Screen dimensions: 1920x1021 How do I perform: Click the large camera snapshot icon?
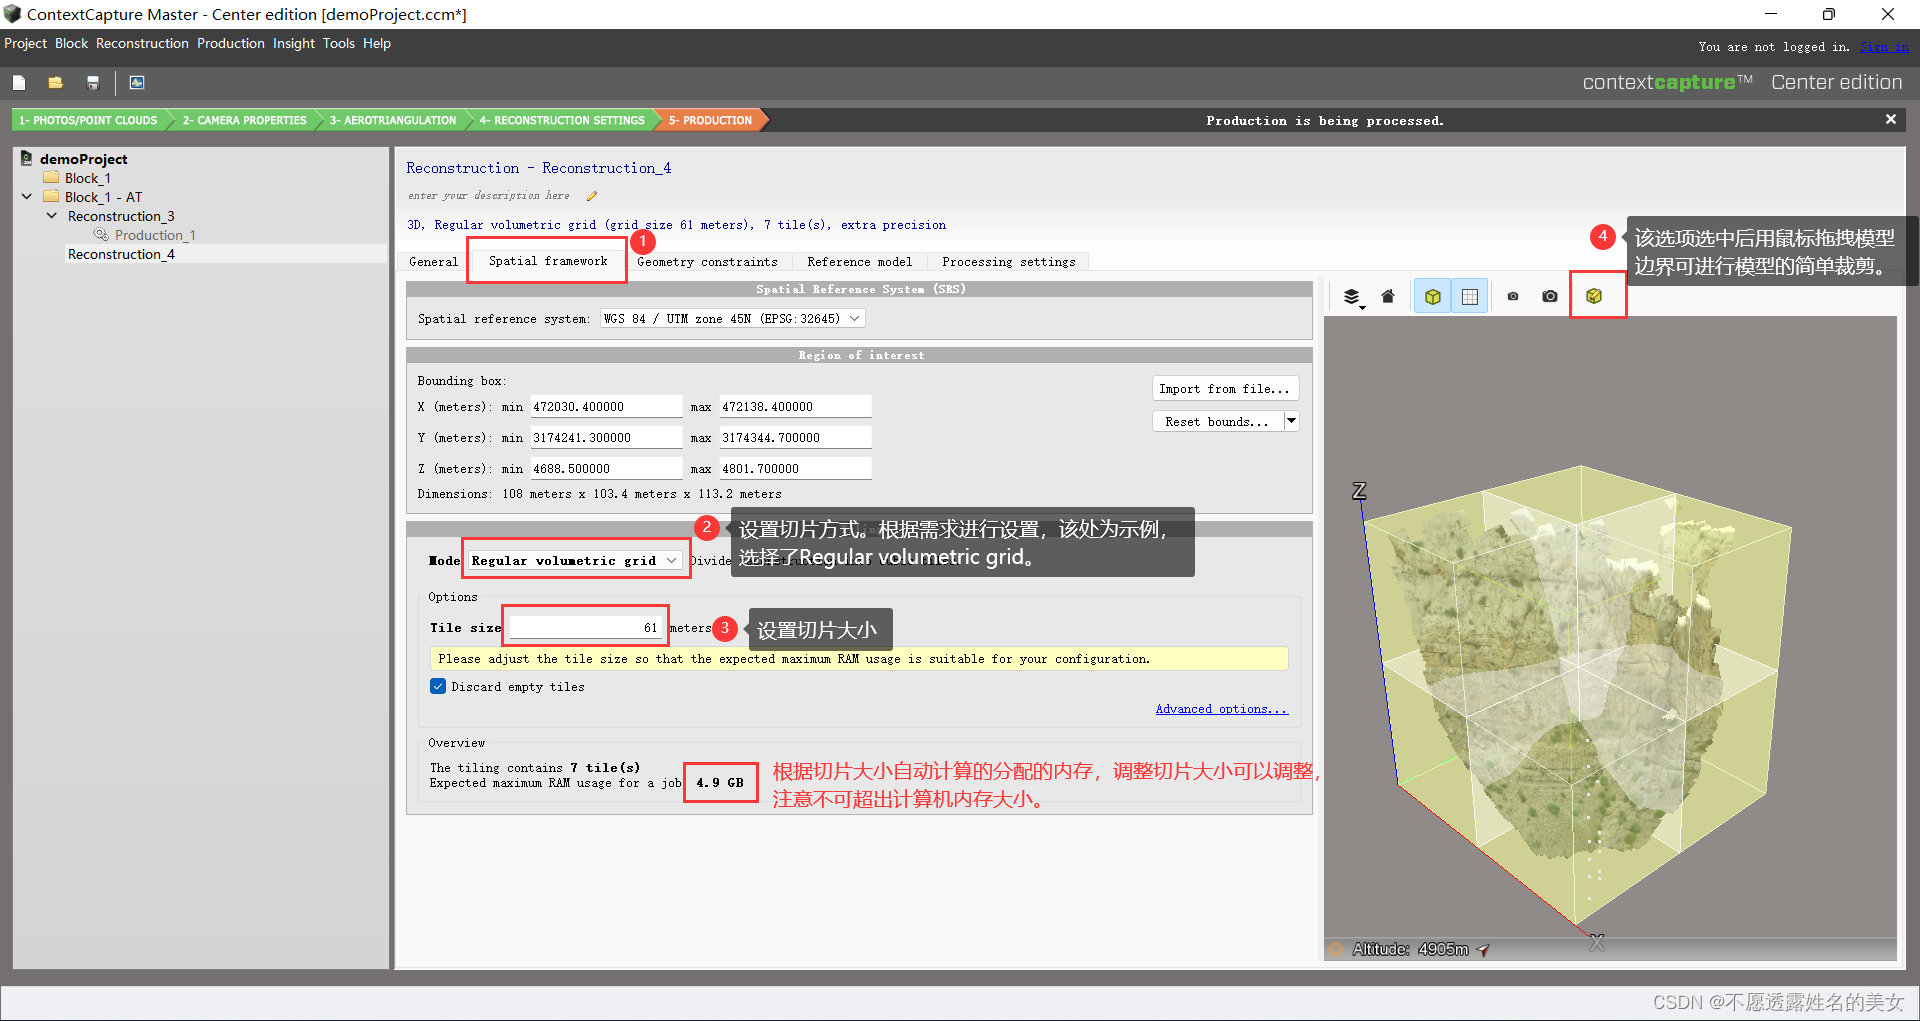(x=1550, y=297)
